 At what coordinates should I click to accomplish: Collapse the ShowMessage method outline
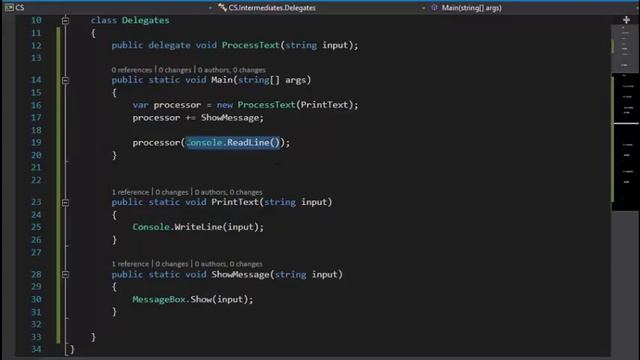tap(65, 274)
